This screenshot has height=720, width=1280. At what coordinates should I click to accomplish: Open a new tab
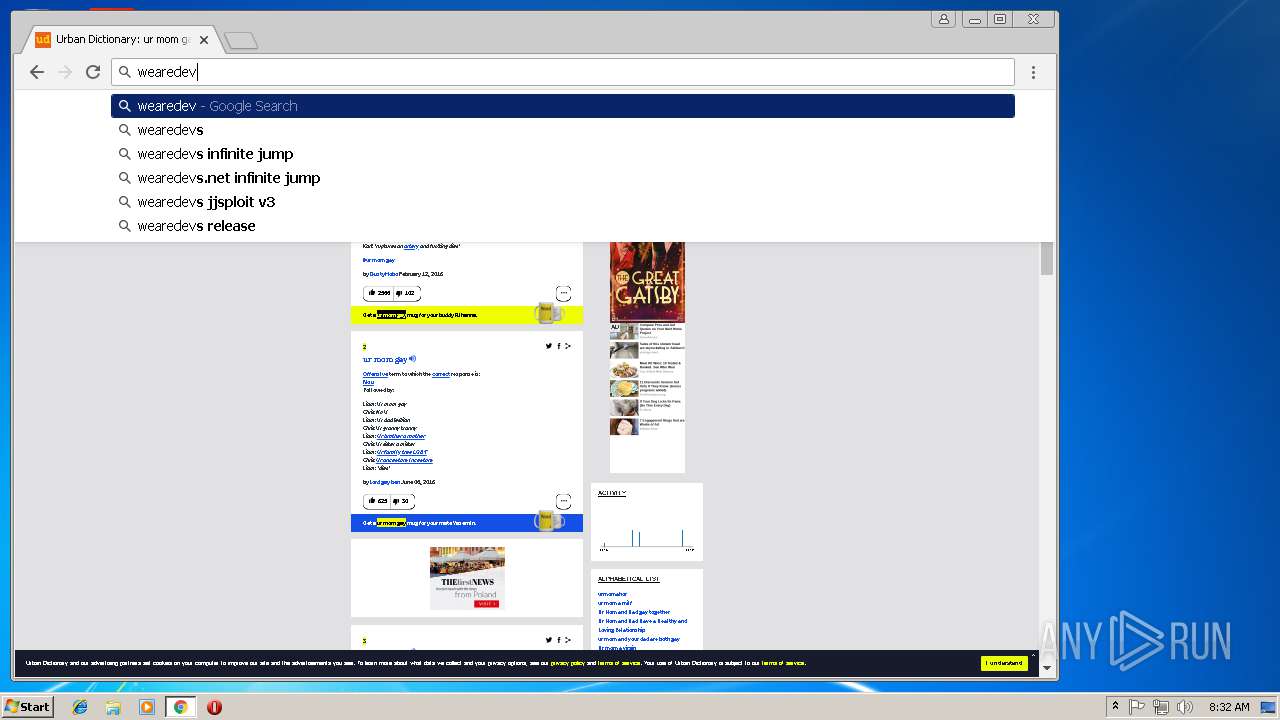[x=241, y=40]
